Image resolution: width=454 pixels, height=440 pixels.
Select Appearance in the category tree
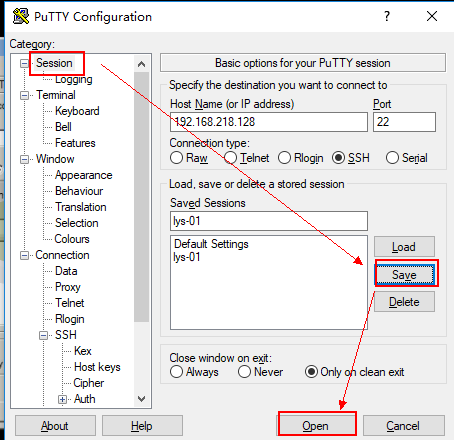[83, 175]
